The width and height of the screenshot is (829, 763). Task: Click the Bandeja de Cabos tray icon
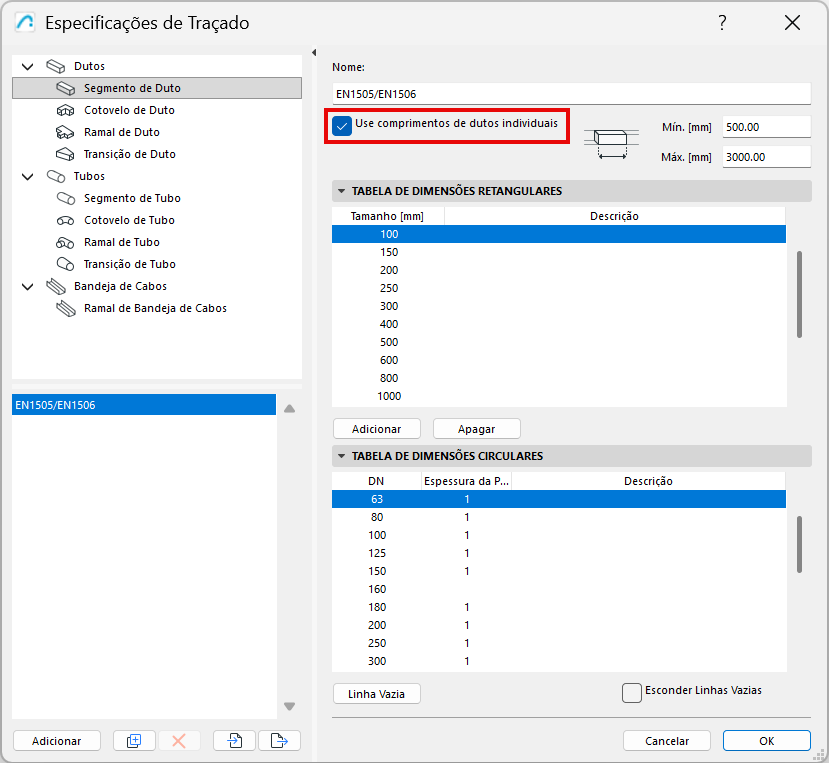tap(56, 287)
